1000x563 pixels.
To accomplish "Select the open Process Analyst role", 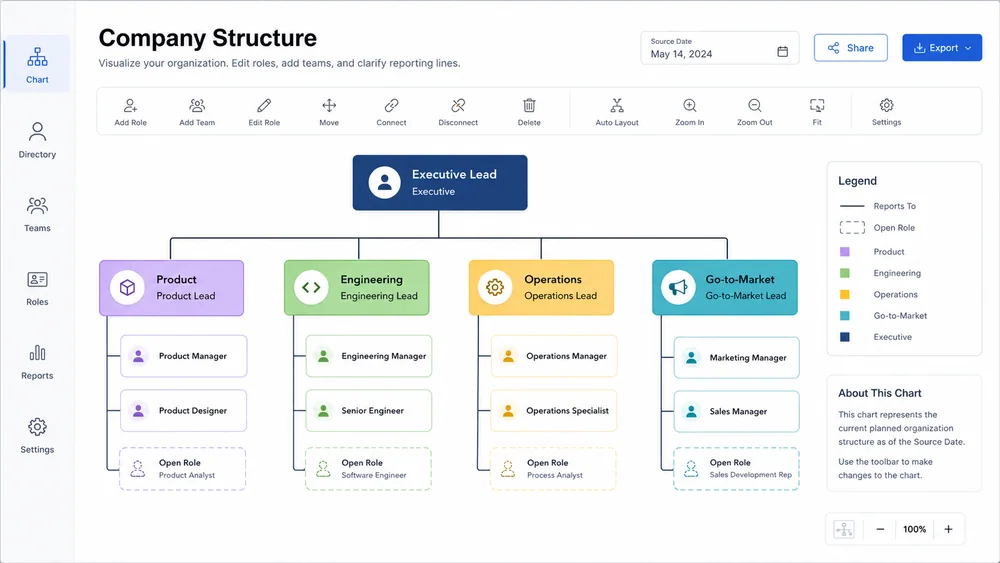I will 553,469.
